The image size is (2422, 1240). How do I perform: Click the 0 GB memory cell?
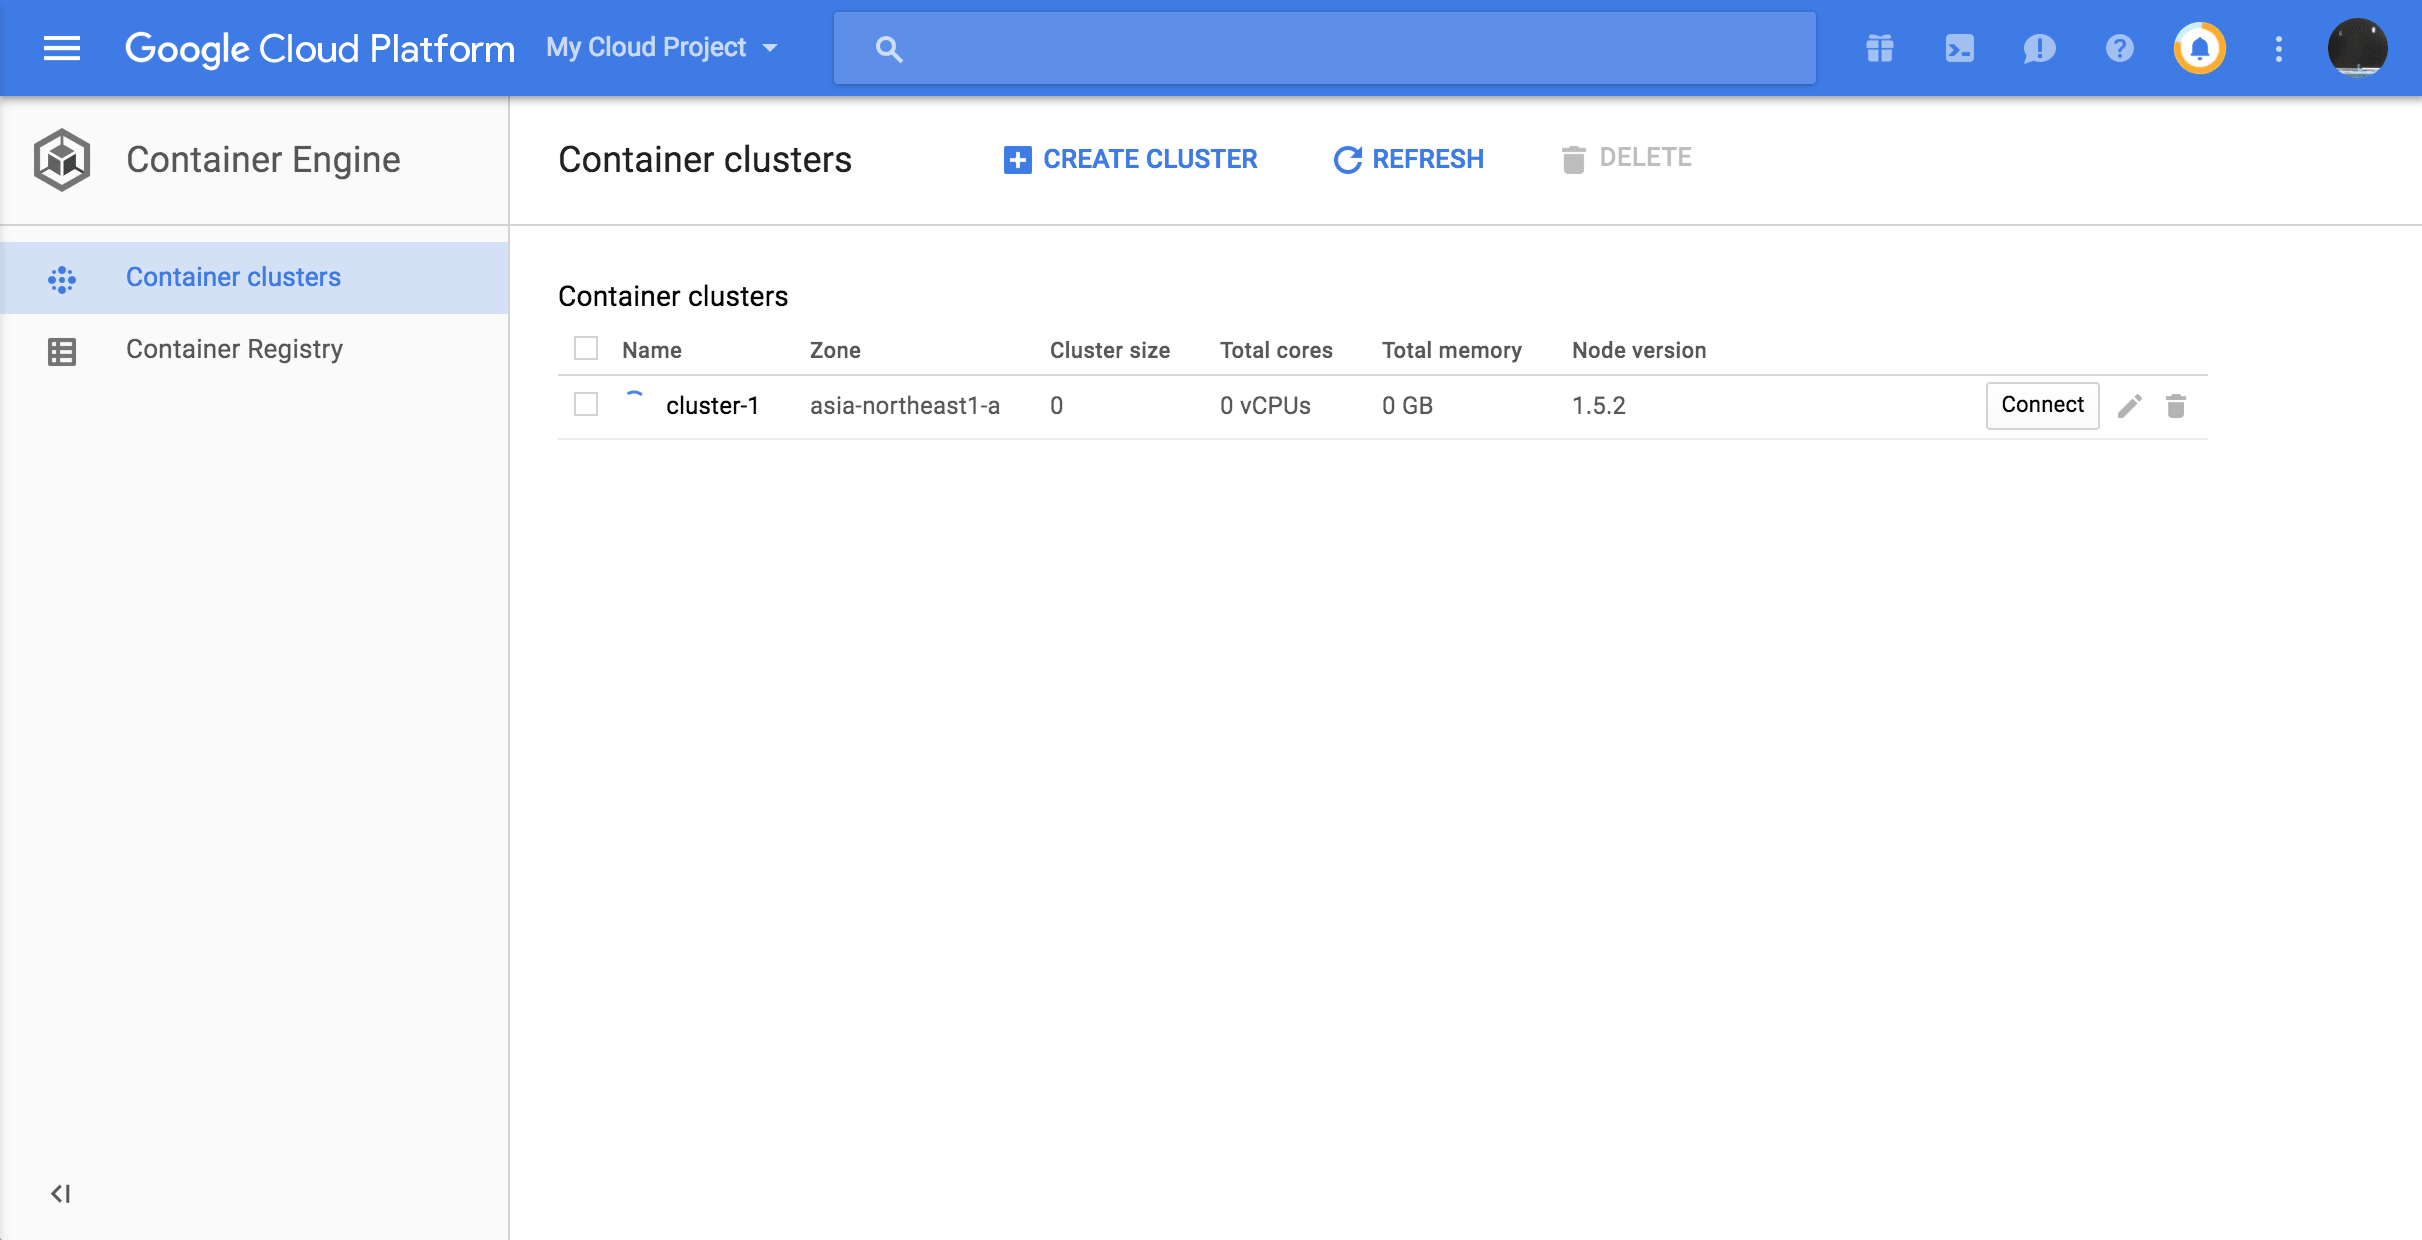pyautogui.click(x=1407, y=405)
